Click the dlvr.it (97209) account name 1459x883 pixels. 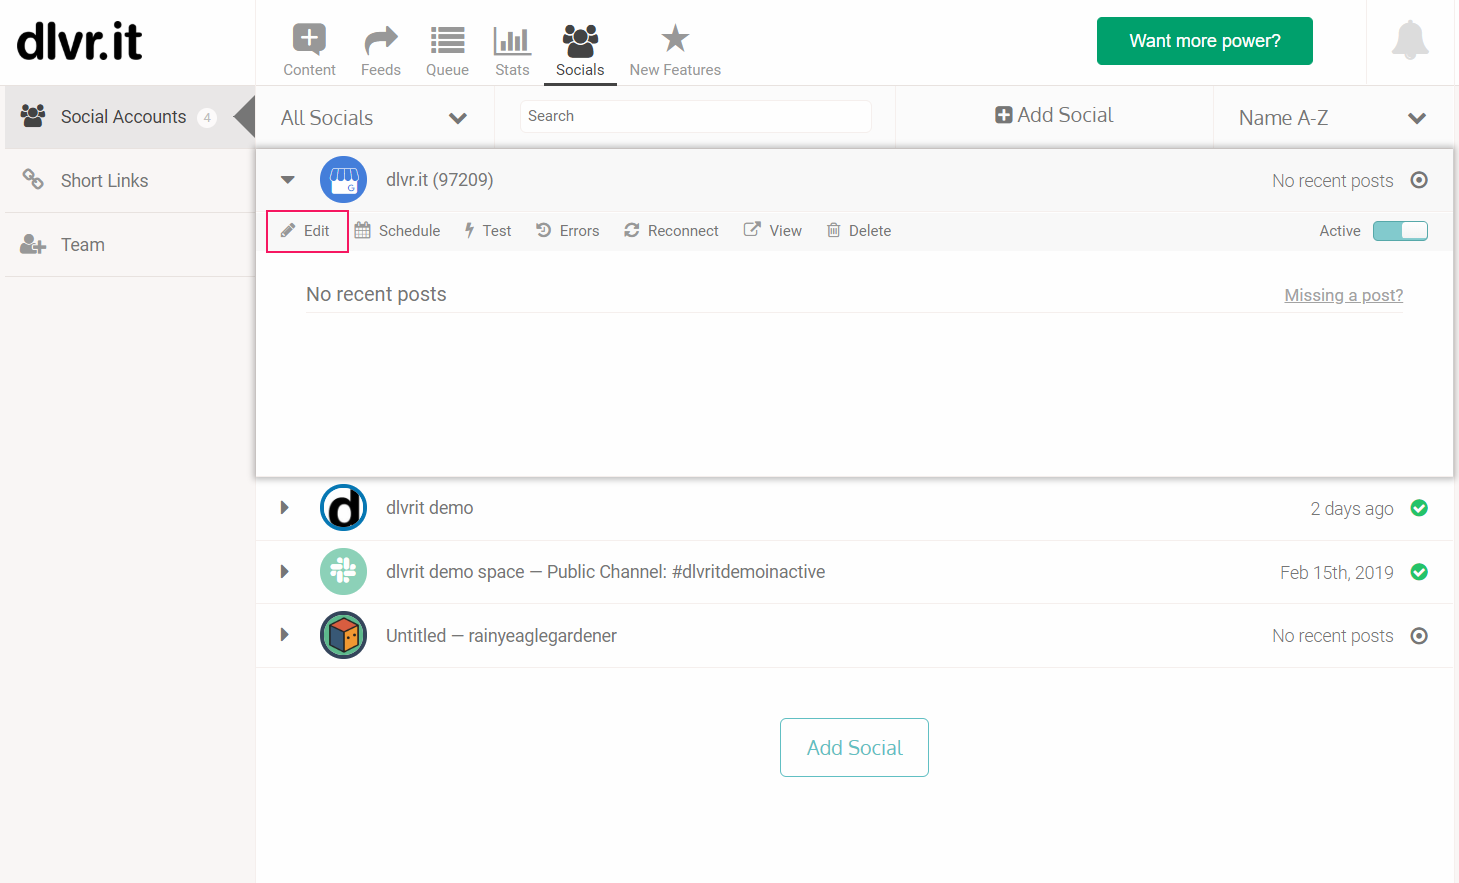point(440,180)
